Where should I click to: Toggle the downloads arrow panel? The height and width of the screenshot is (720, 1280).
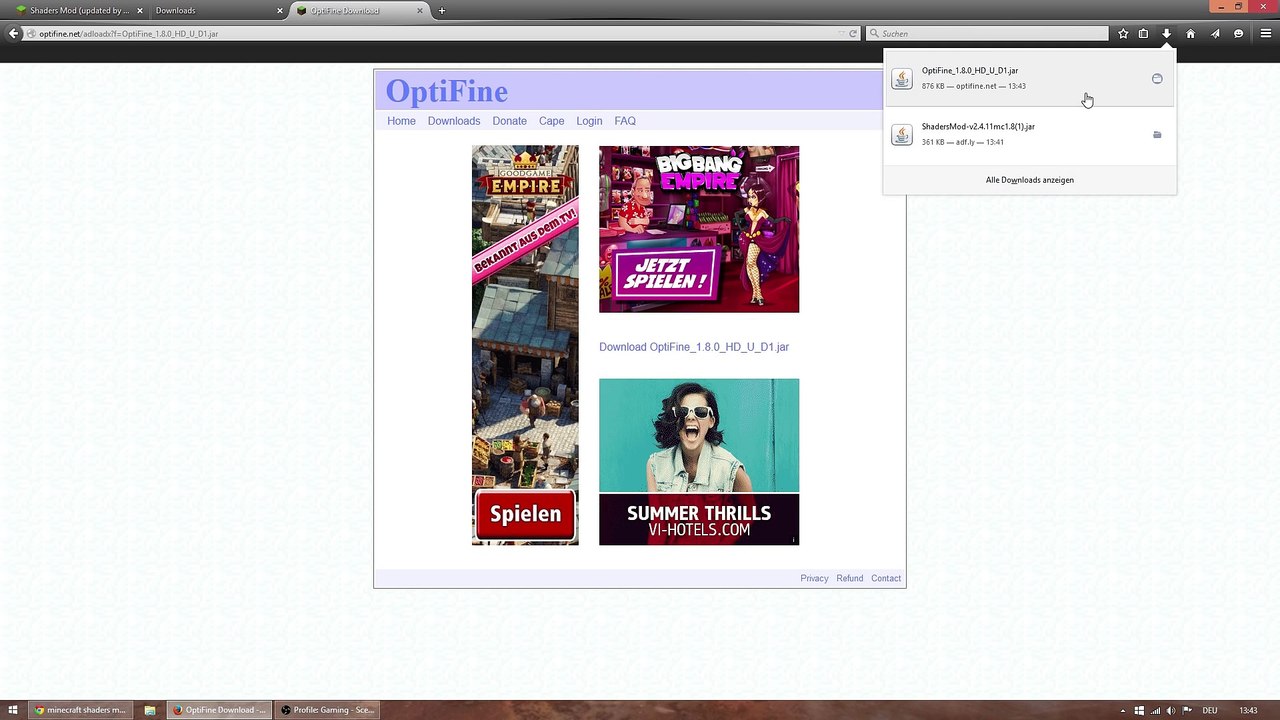point(1166,33)
